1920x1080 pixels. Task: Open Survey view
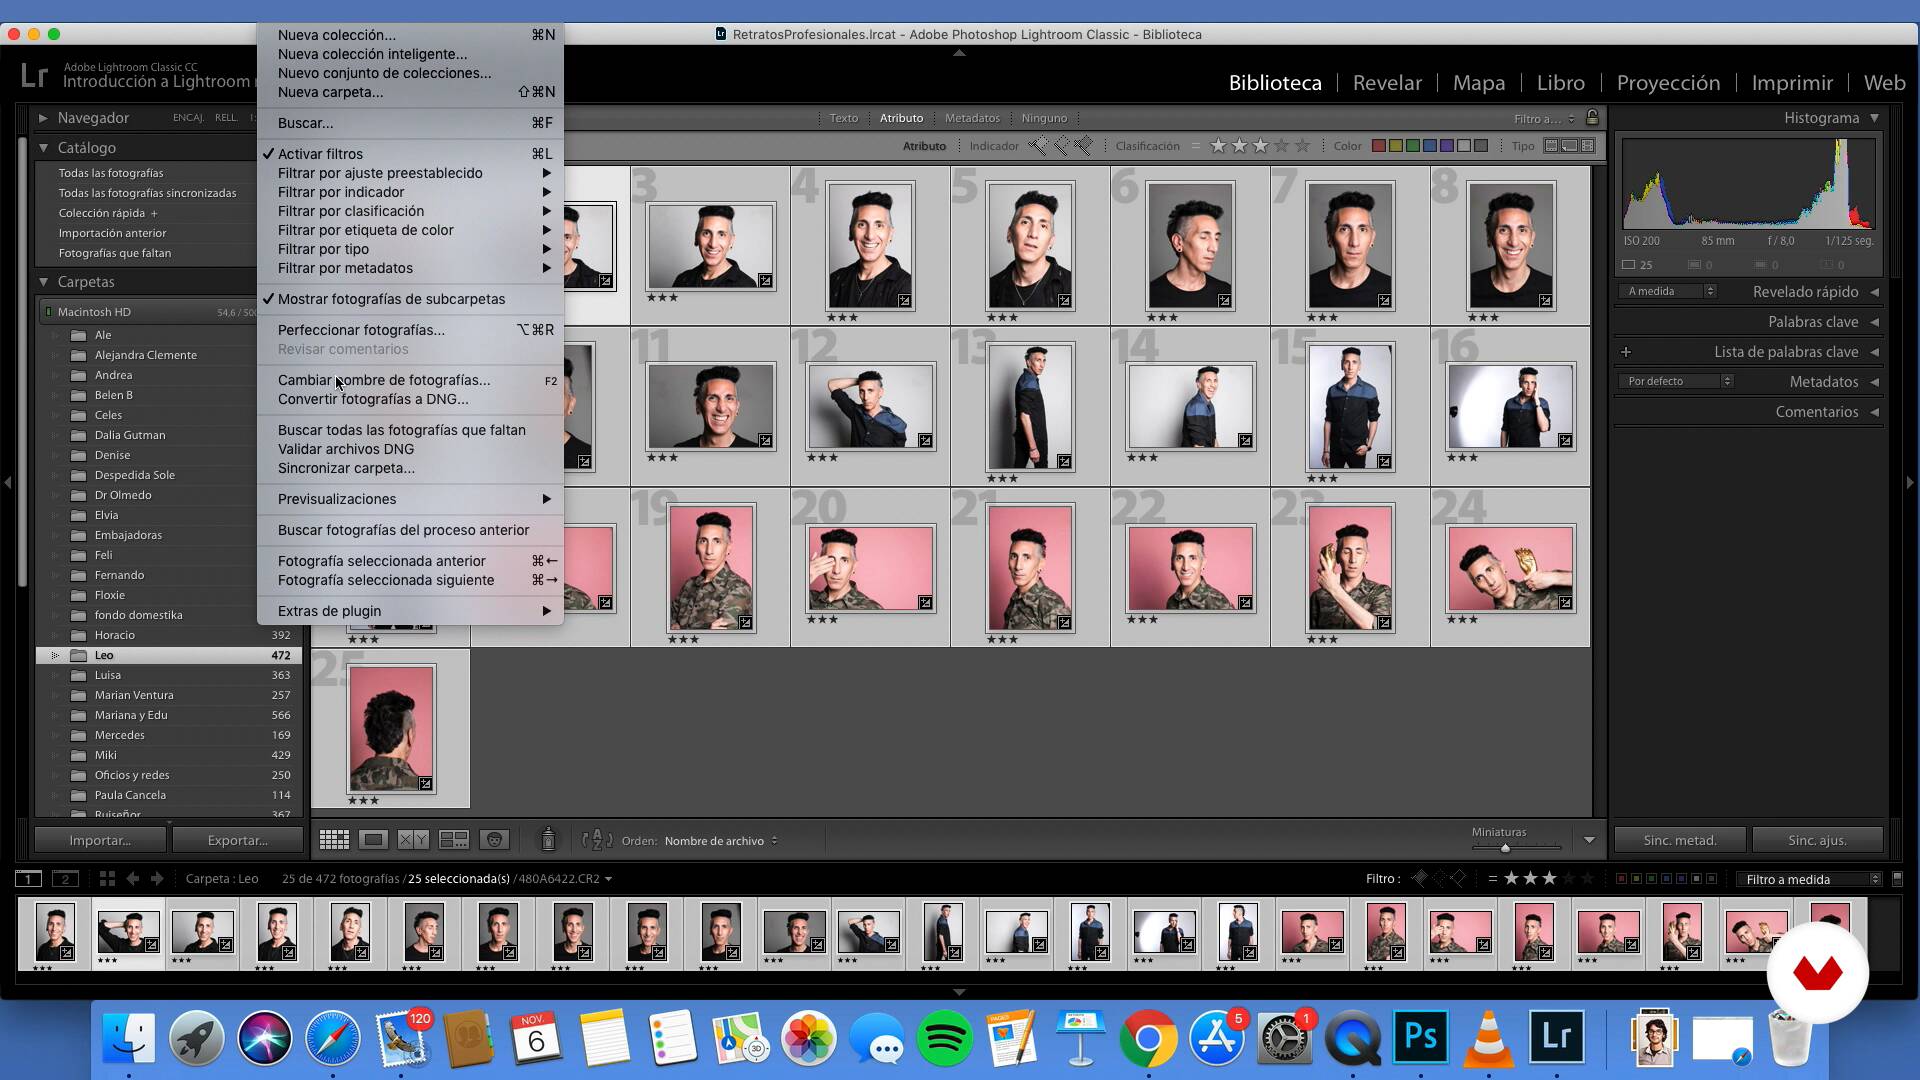point(454,840)
